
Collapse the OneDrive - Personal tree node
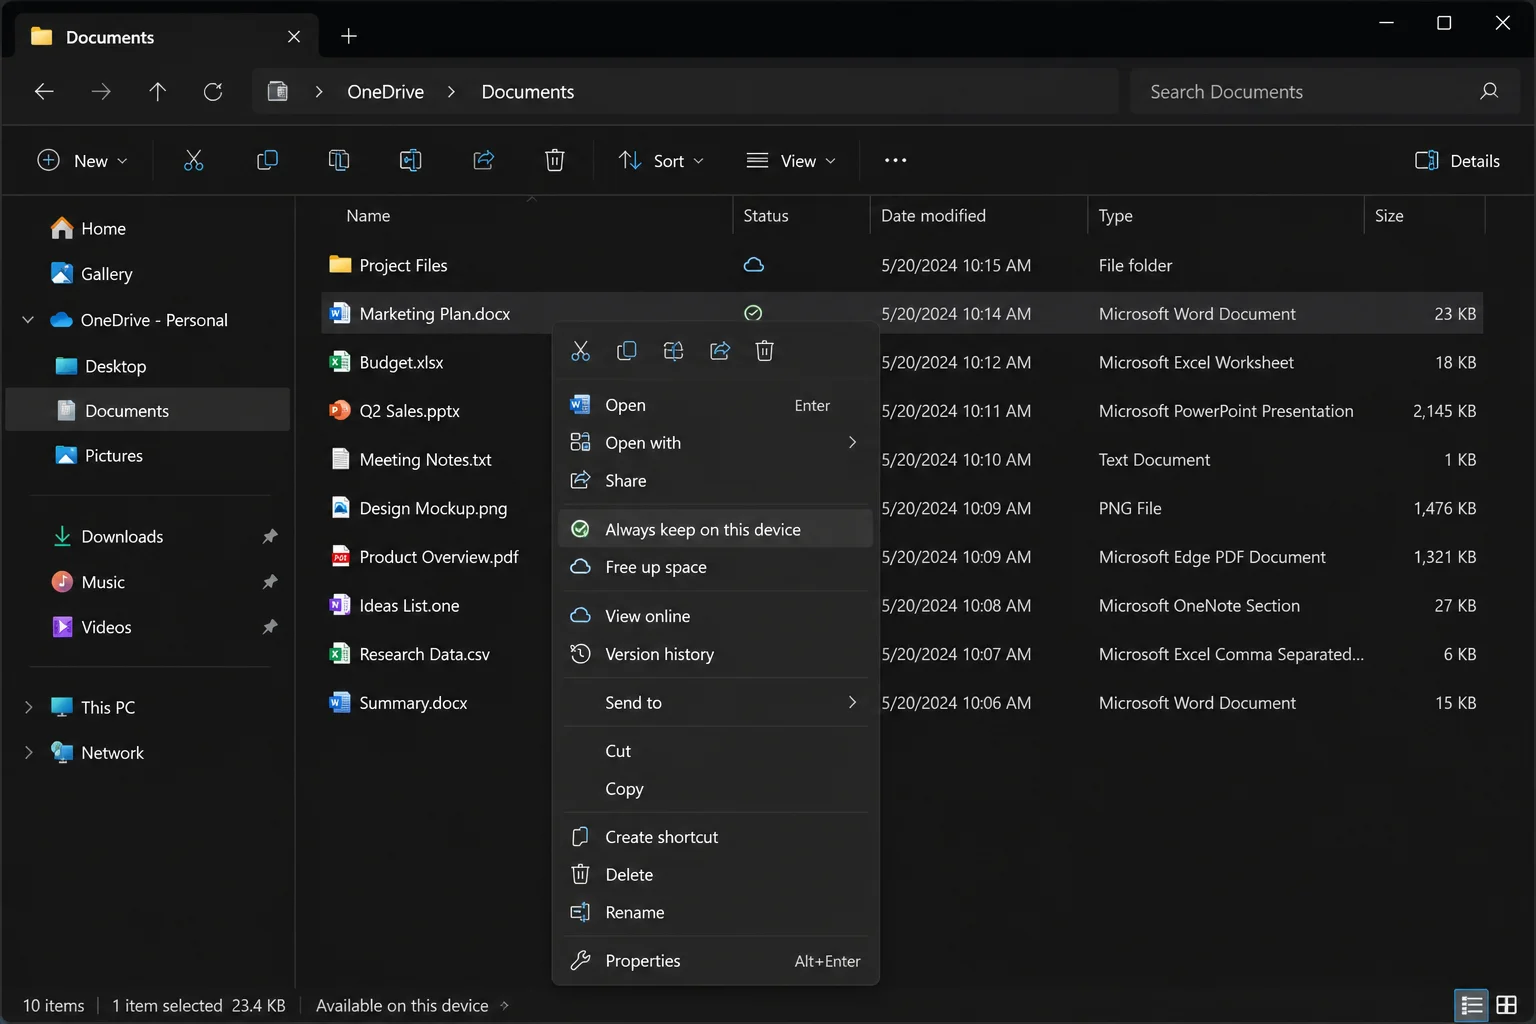(x=28, y=320)
